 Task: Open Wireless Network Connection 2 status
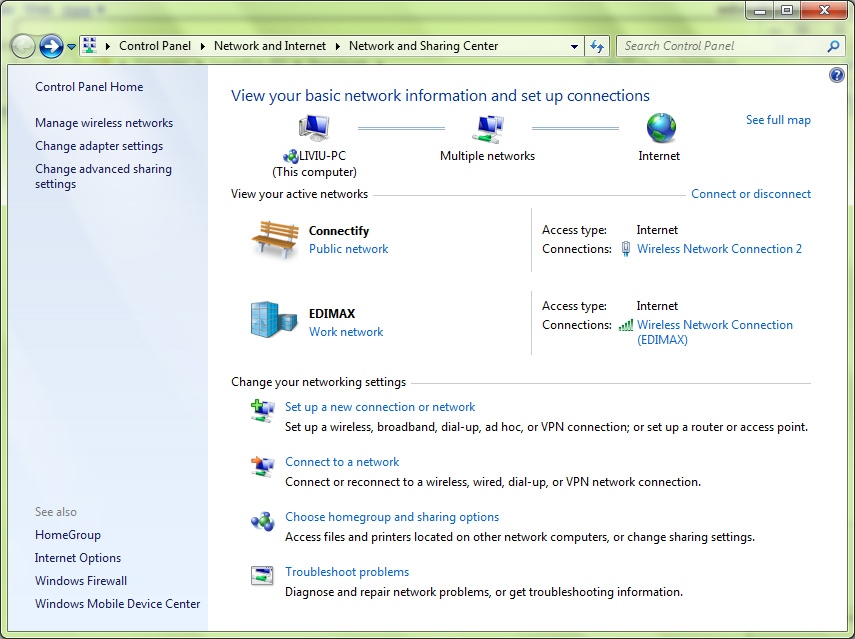pos(719,249)
